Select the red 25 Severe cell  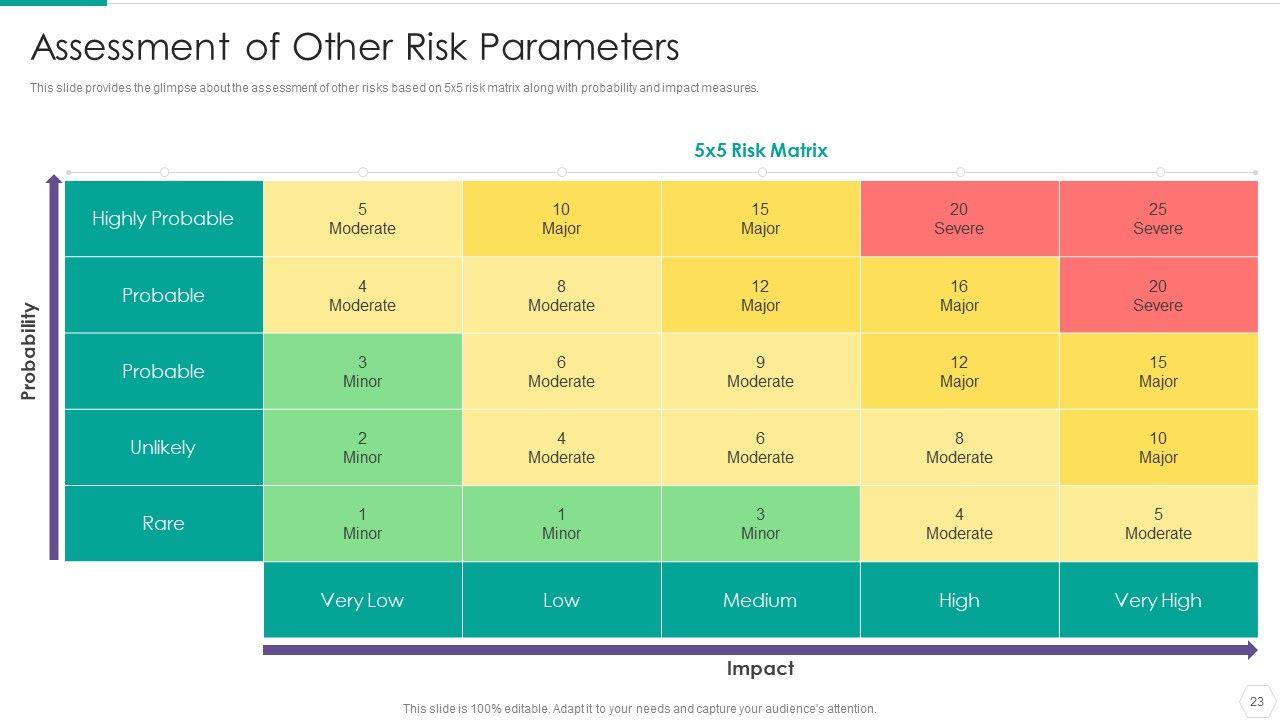click(x=1157, y=219)
